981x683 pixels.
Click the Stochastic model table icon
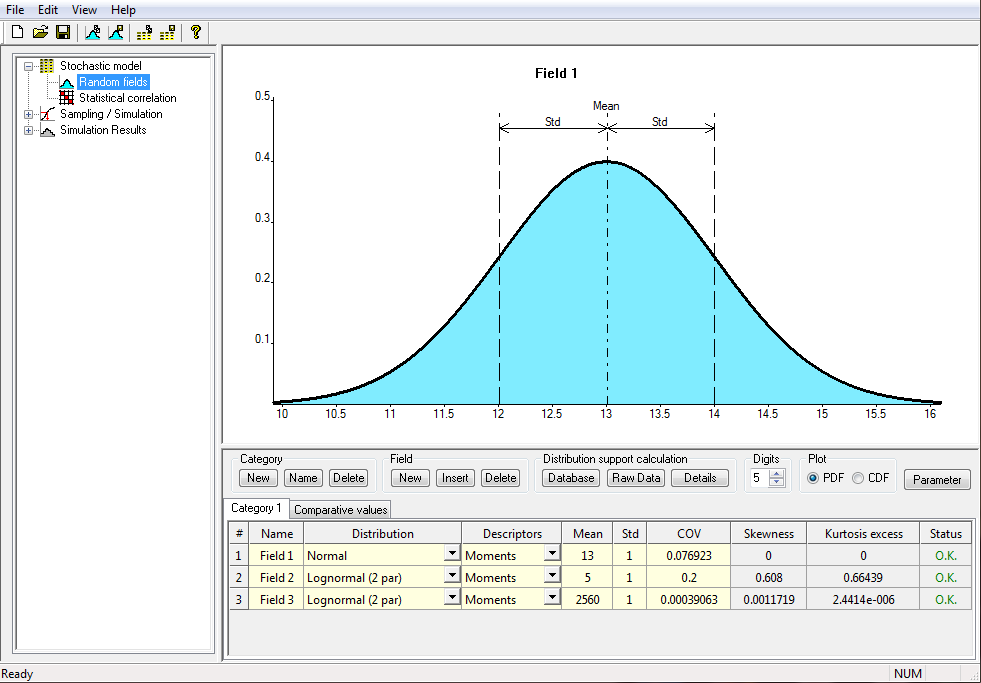pos(47,66)
